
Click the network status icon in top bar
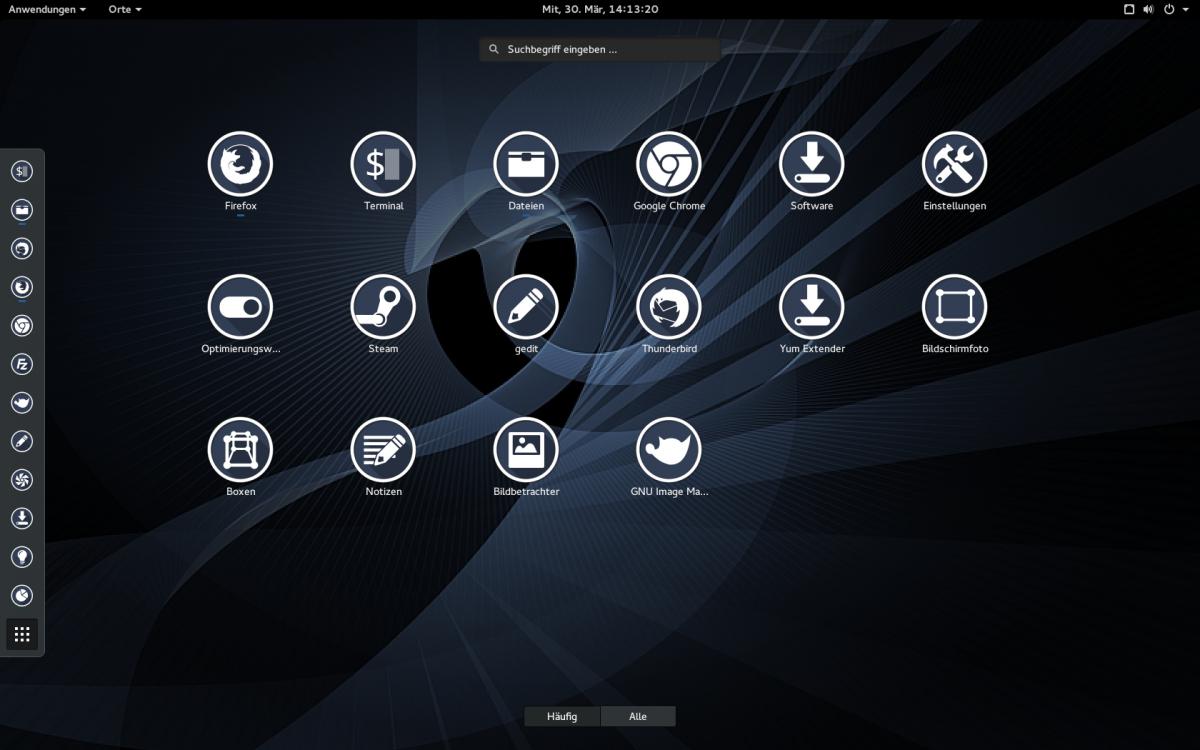(x=1129, y=9)
